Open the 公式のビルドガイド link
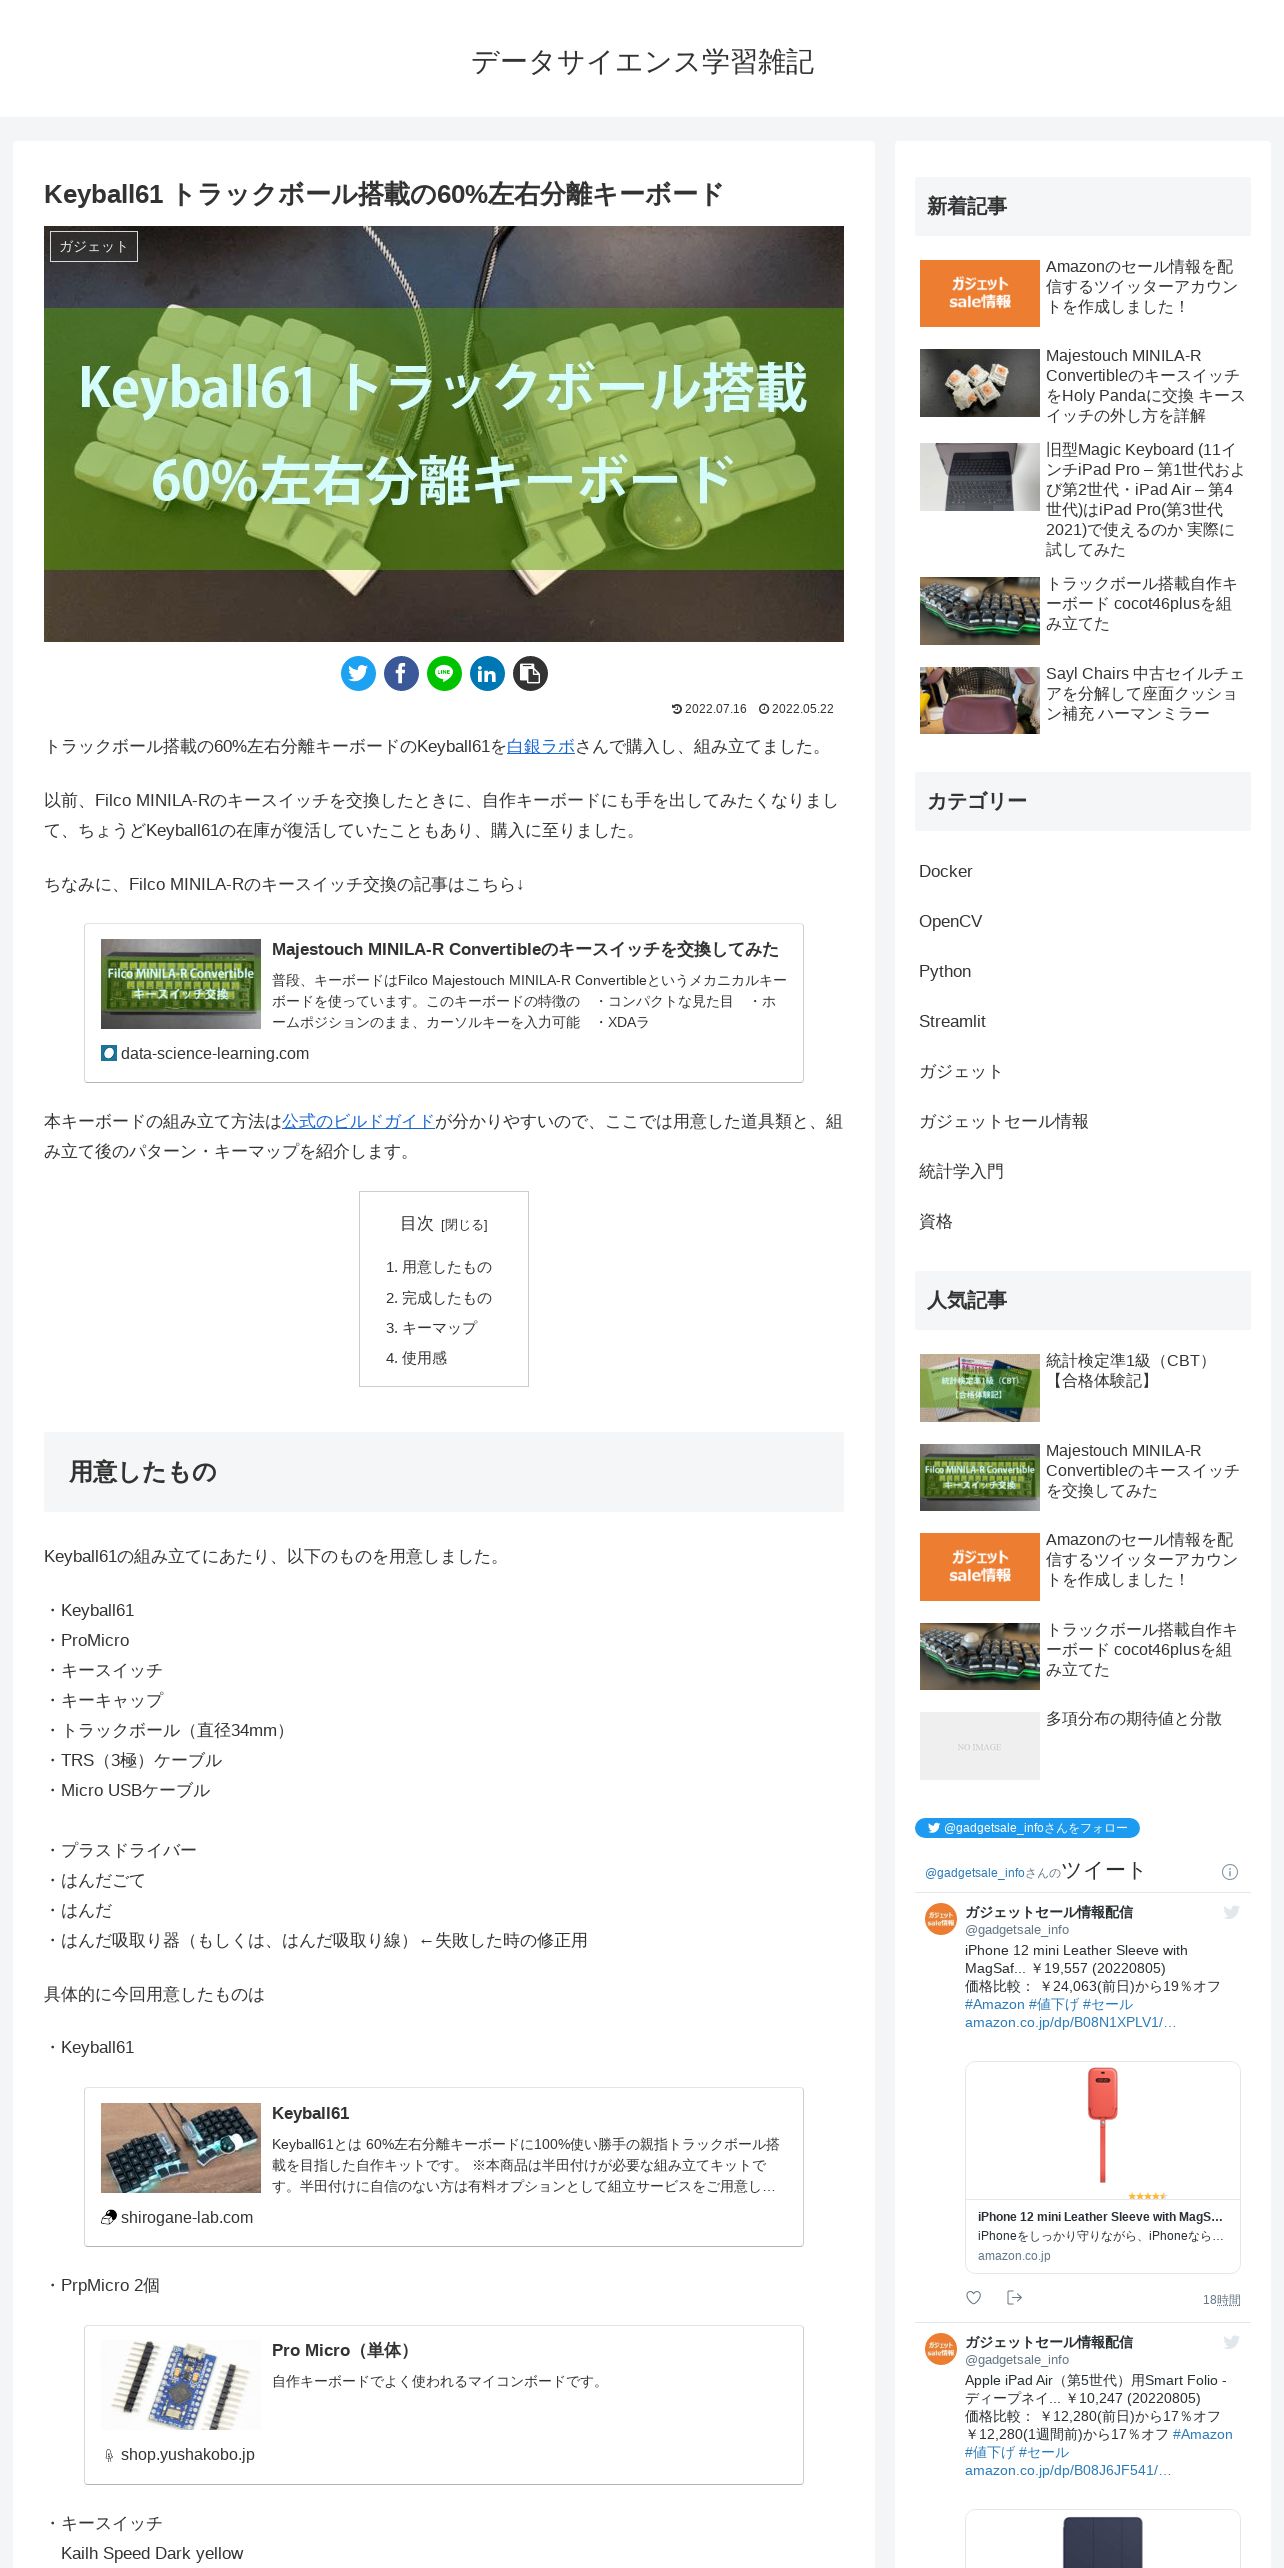 click(x=358, y=1121)
